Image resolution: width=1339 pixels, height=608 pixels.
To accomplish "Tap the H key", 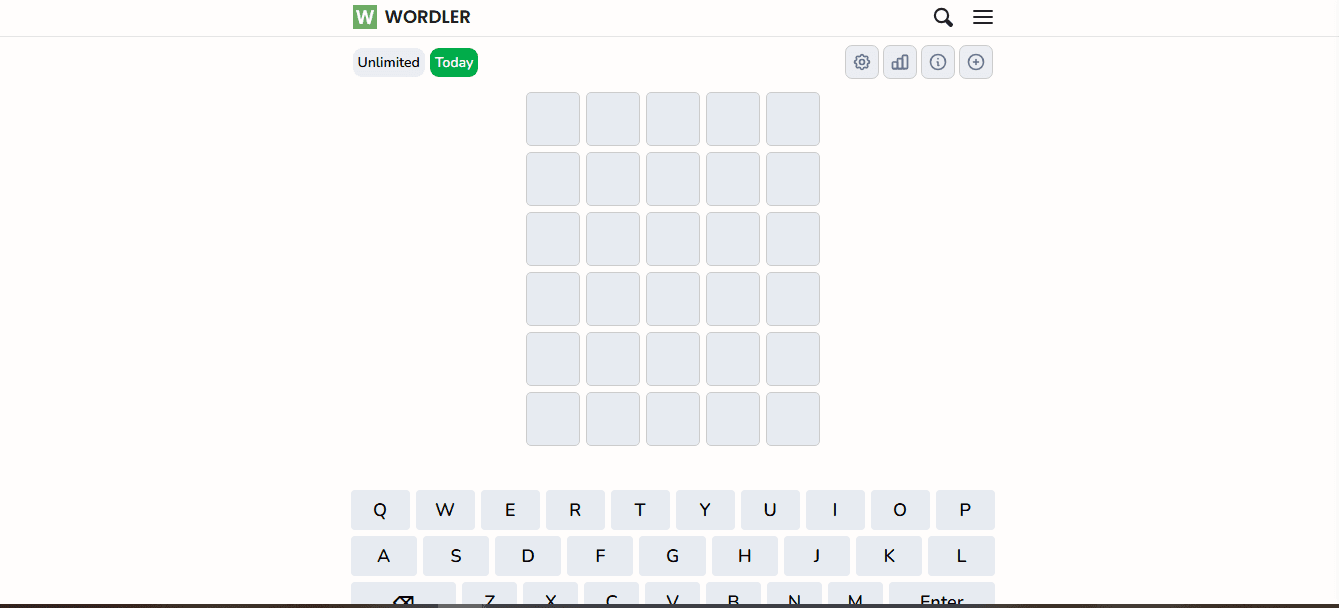I will [x=745, y=556].
